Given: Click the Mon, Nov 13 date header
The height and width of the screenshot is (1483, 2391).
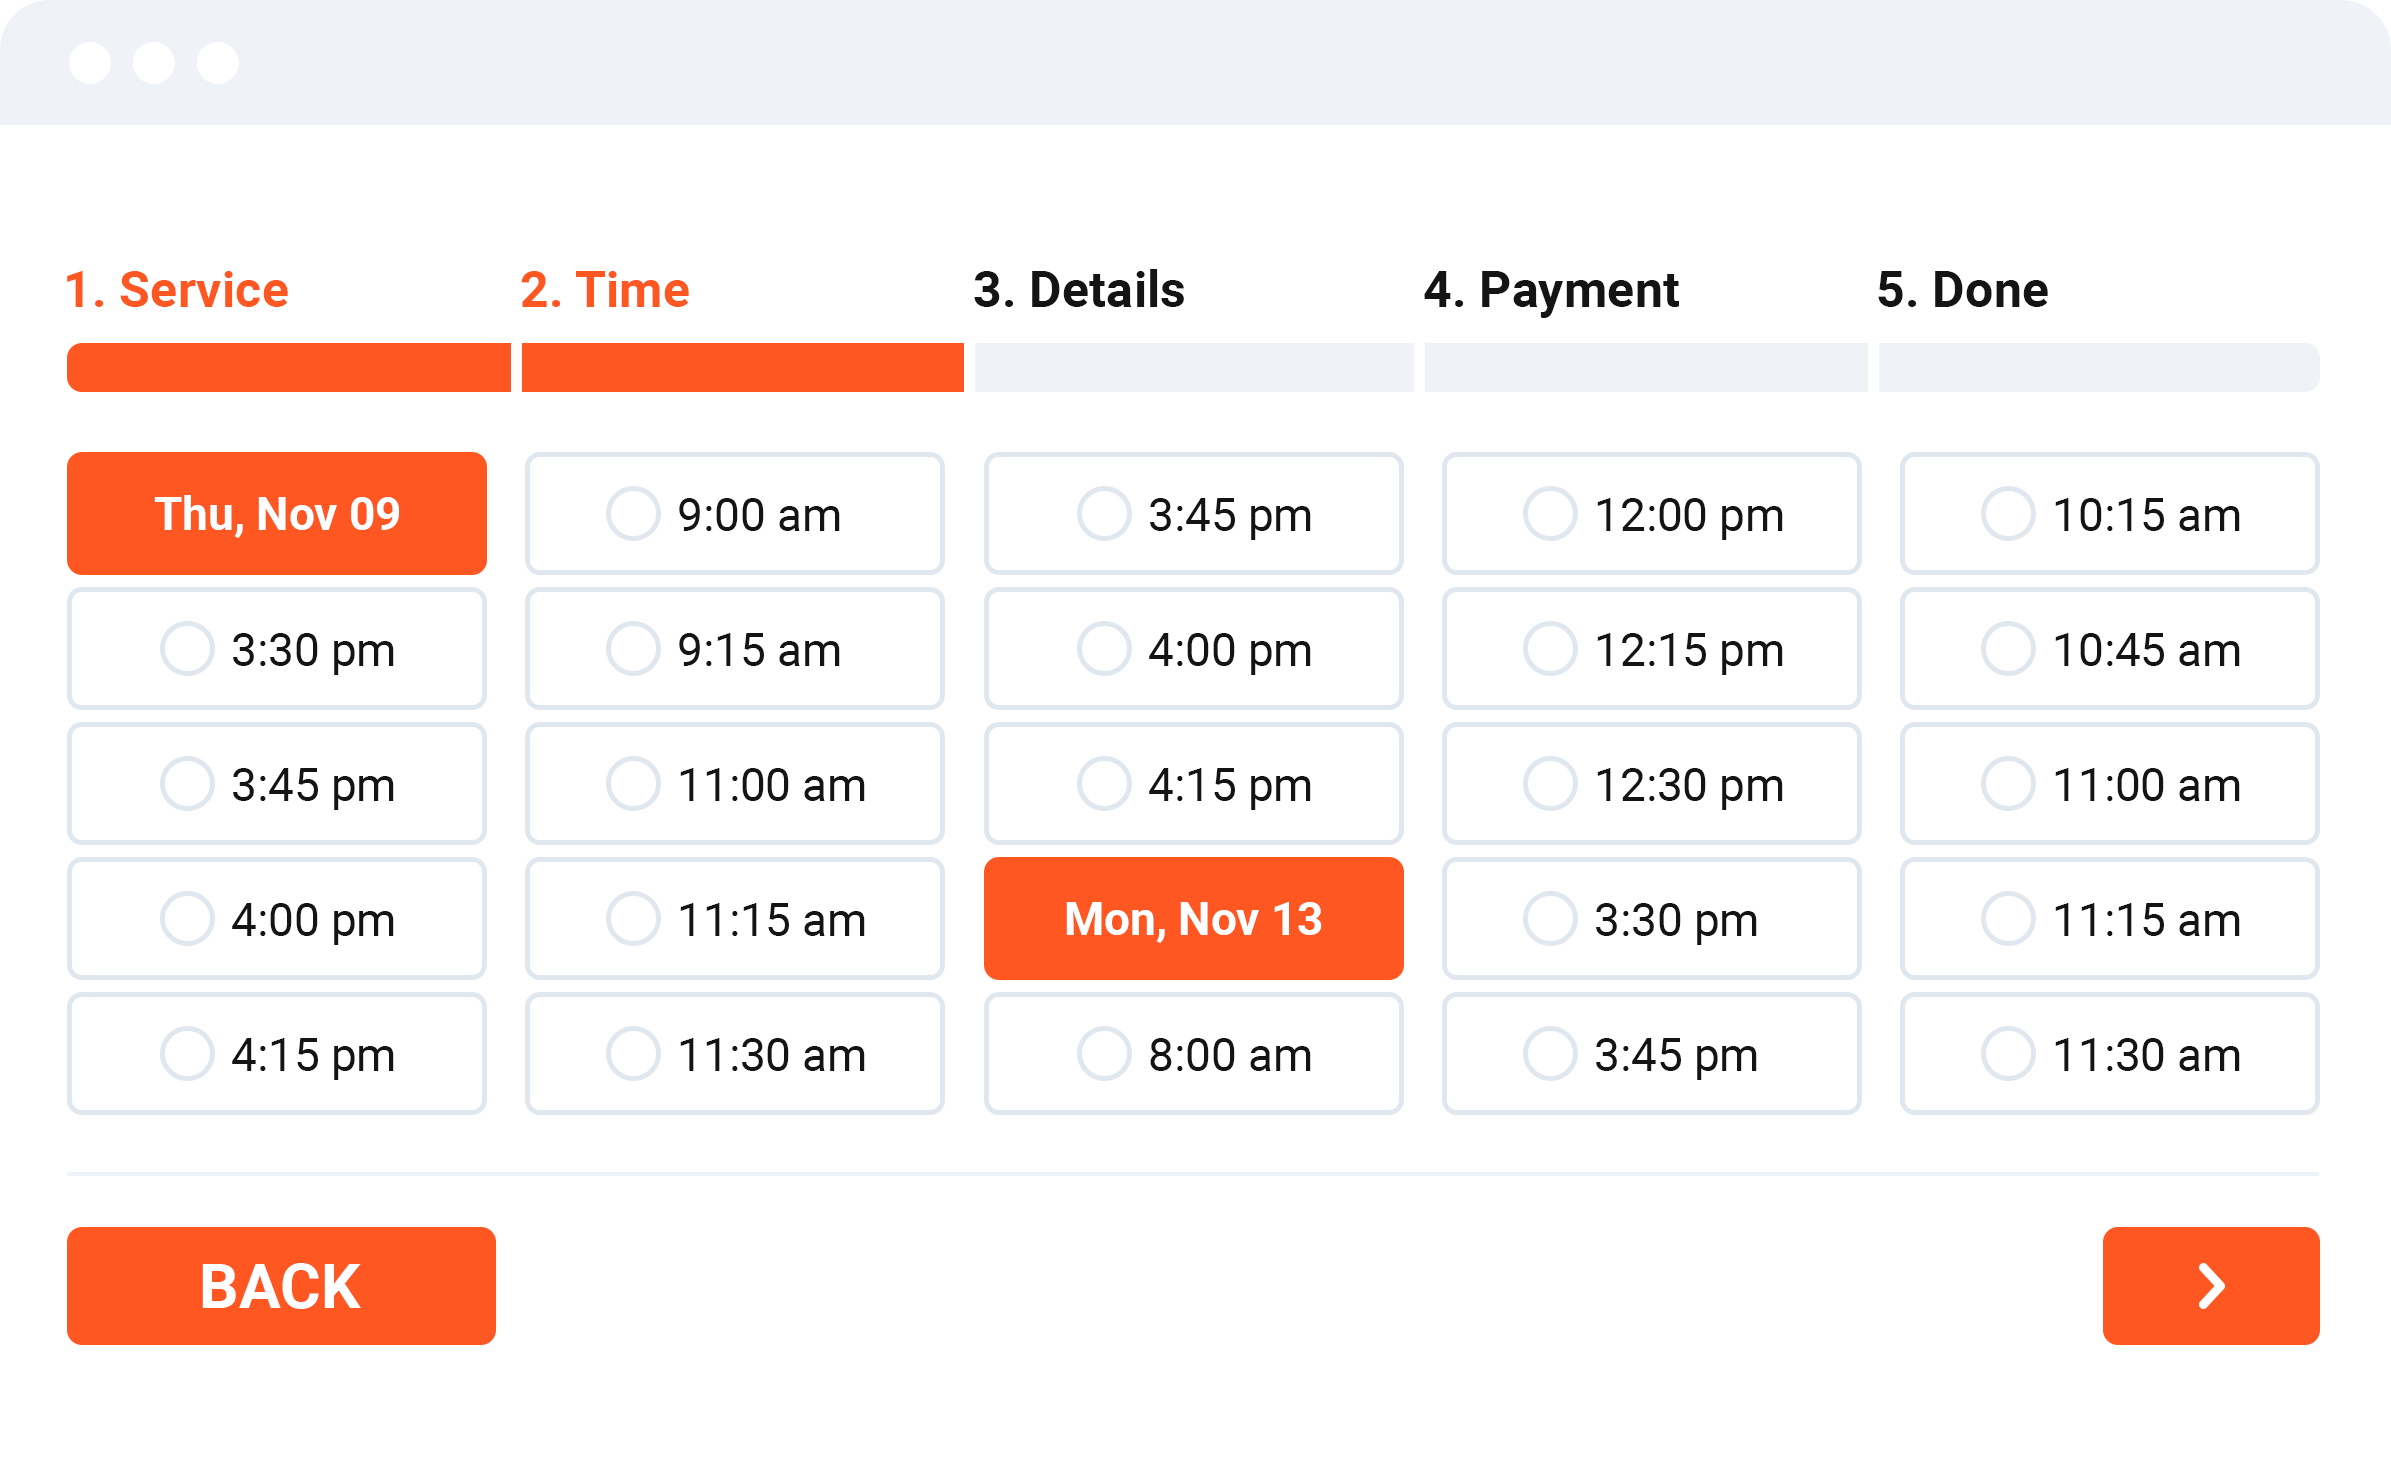Looking at the screenshot, I should (1193, 919).
